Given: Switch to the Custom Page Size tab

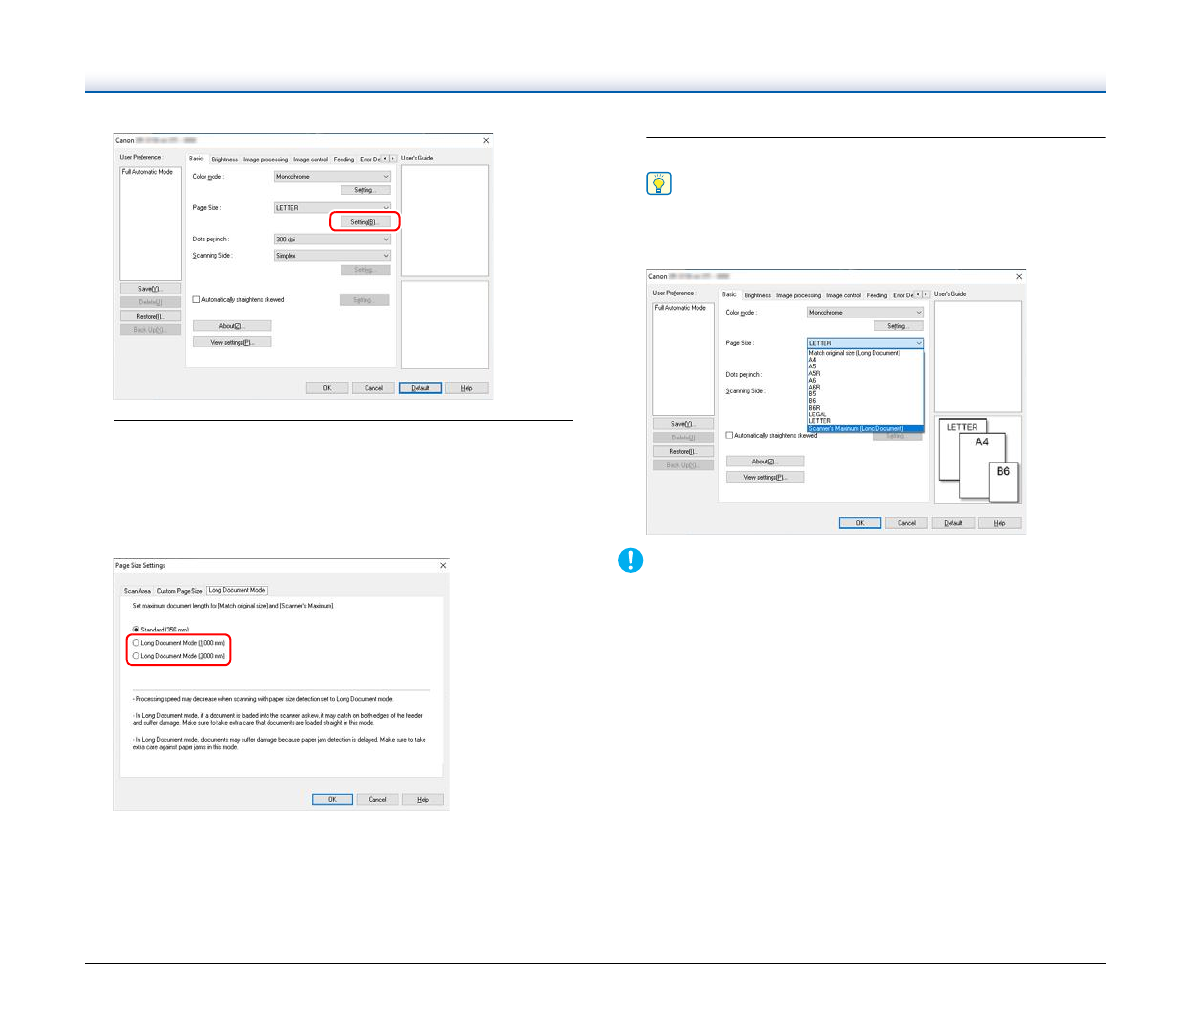Looking at the screenshot, I should point(179,591).
